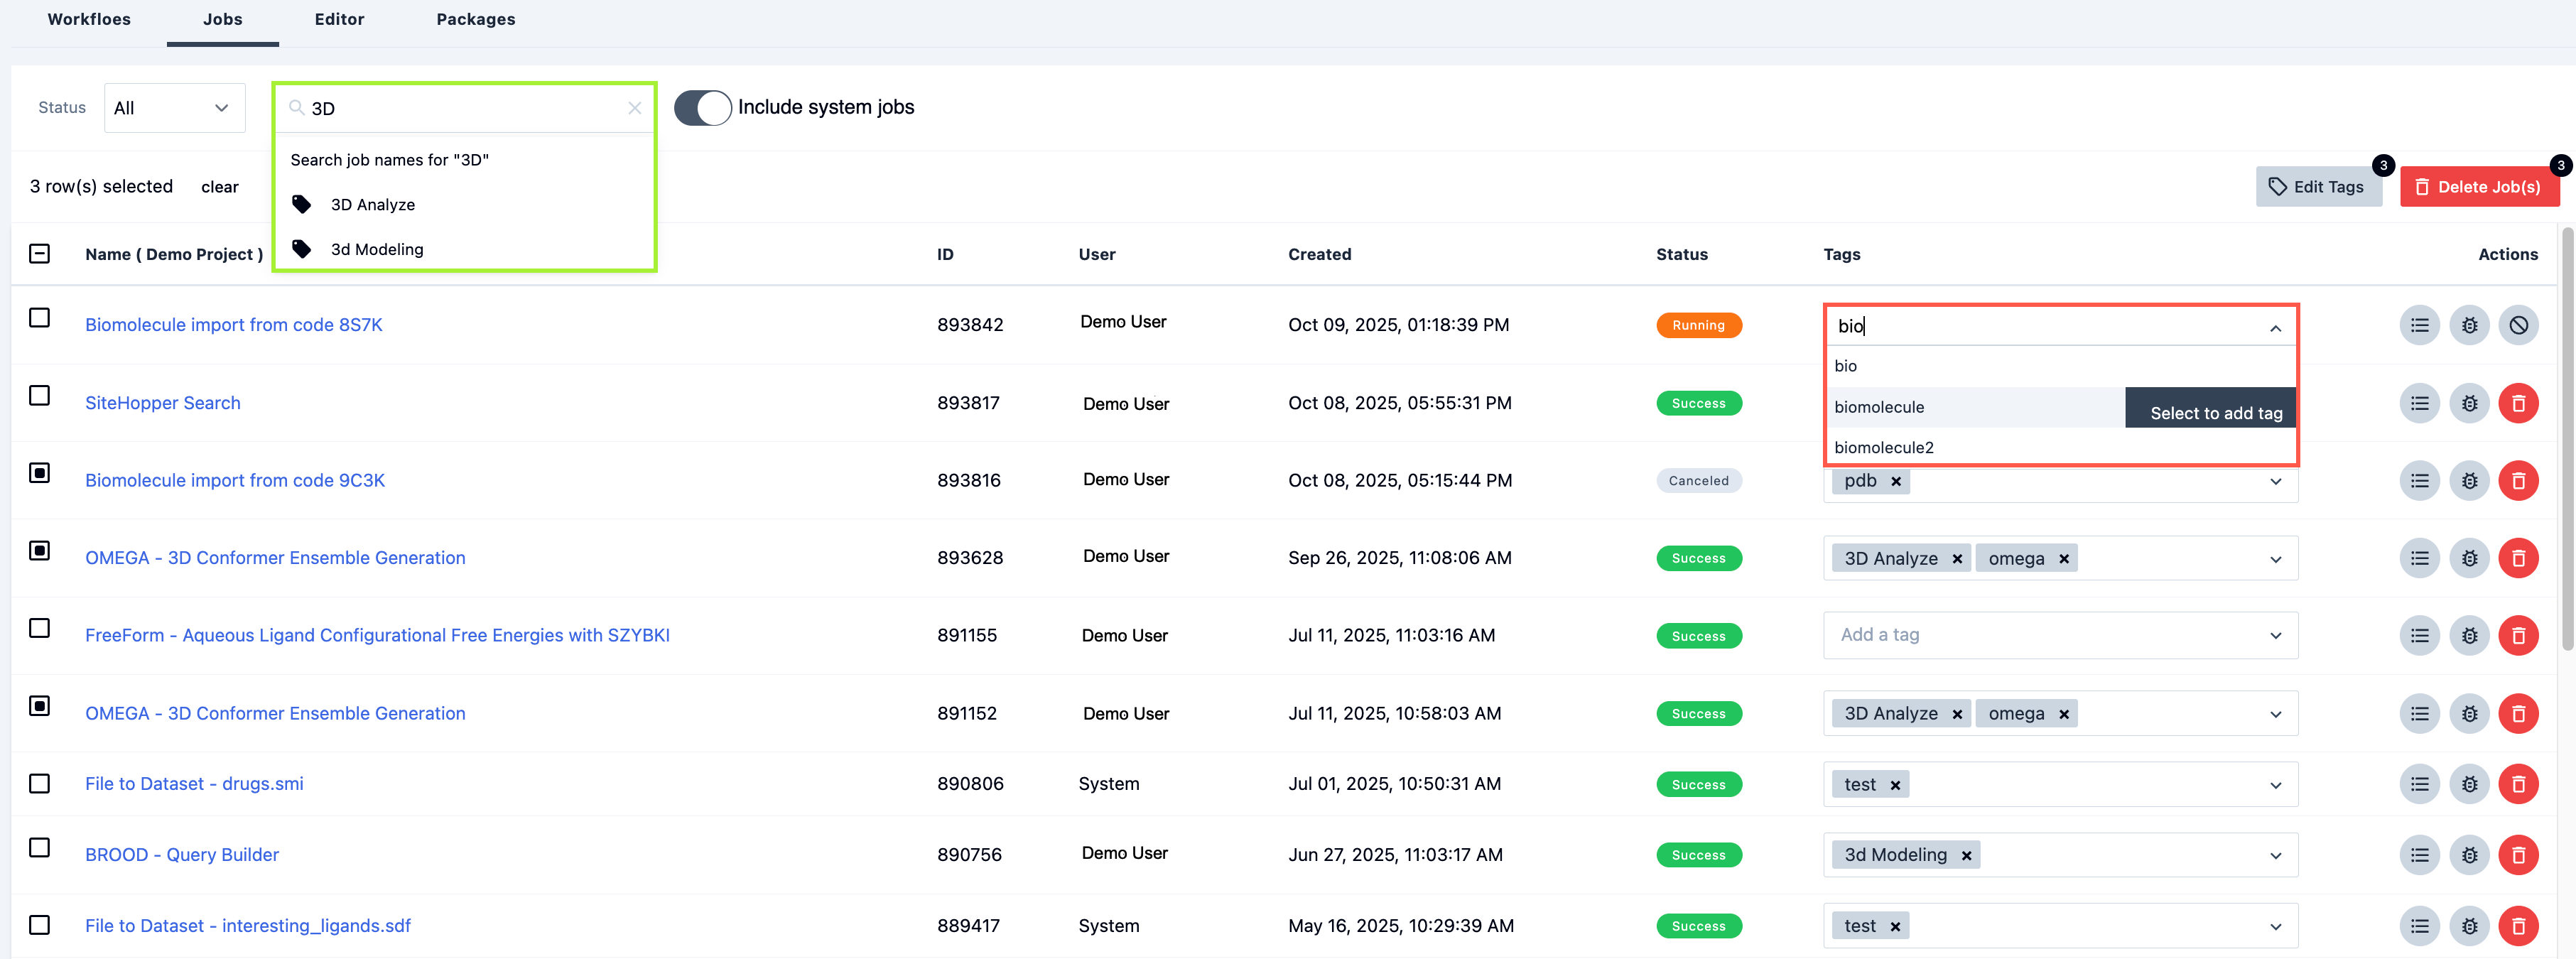Delete the FreeForm job via the red trash icon

point(2517,636)
